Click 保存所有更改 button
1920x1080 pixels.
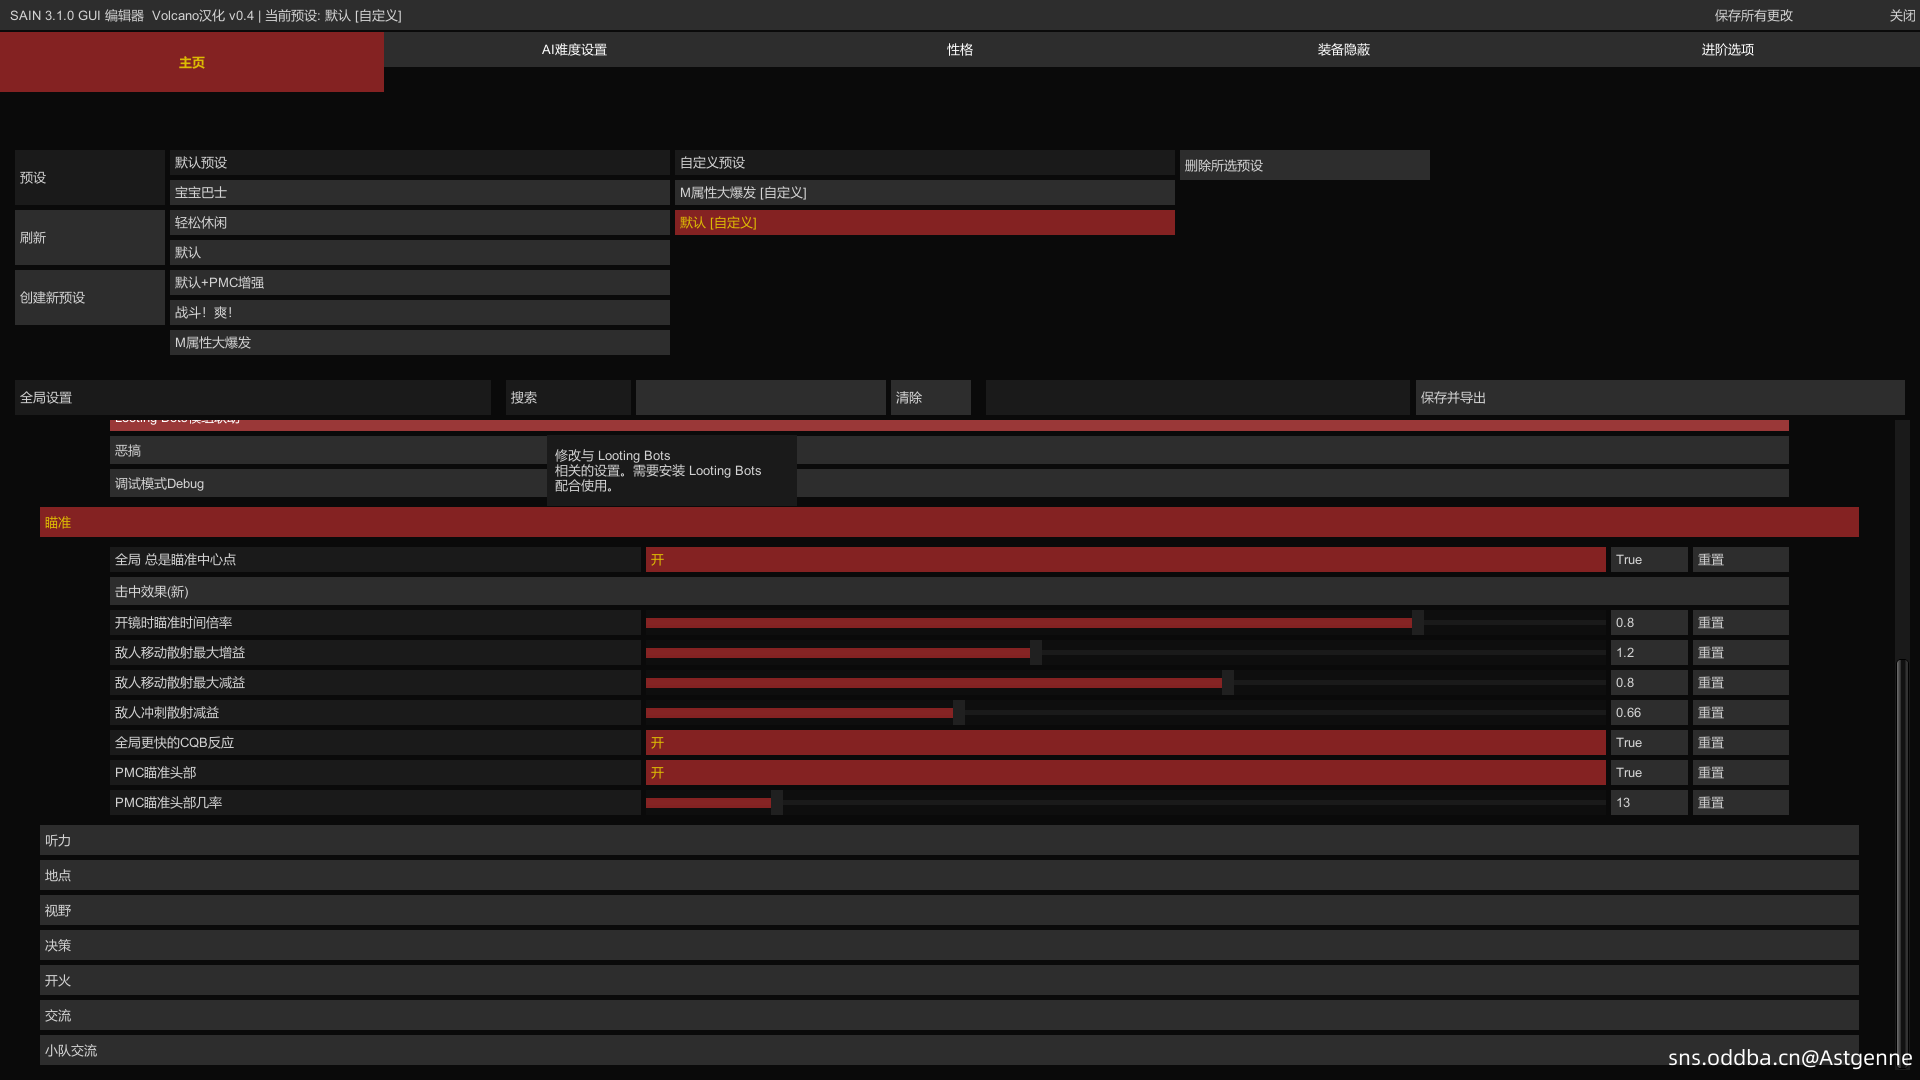(x=1753, y=16)
